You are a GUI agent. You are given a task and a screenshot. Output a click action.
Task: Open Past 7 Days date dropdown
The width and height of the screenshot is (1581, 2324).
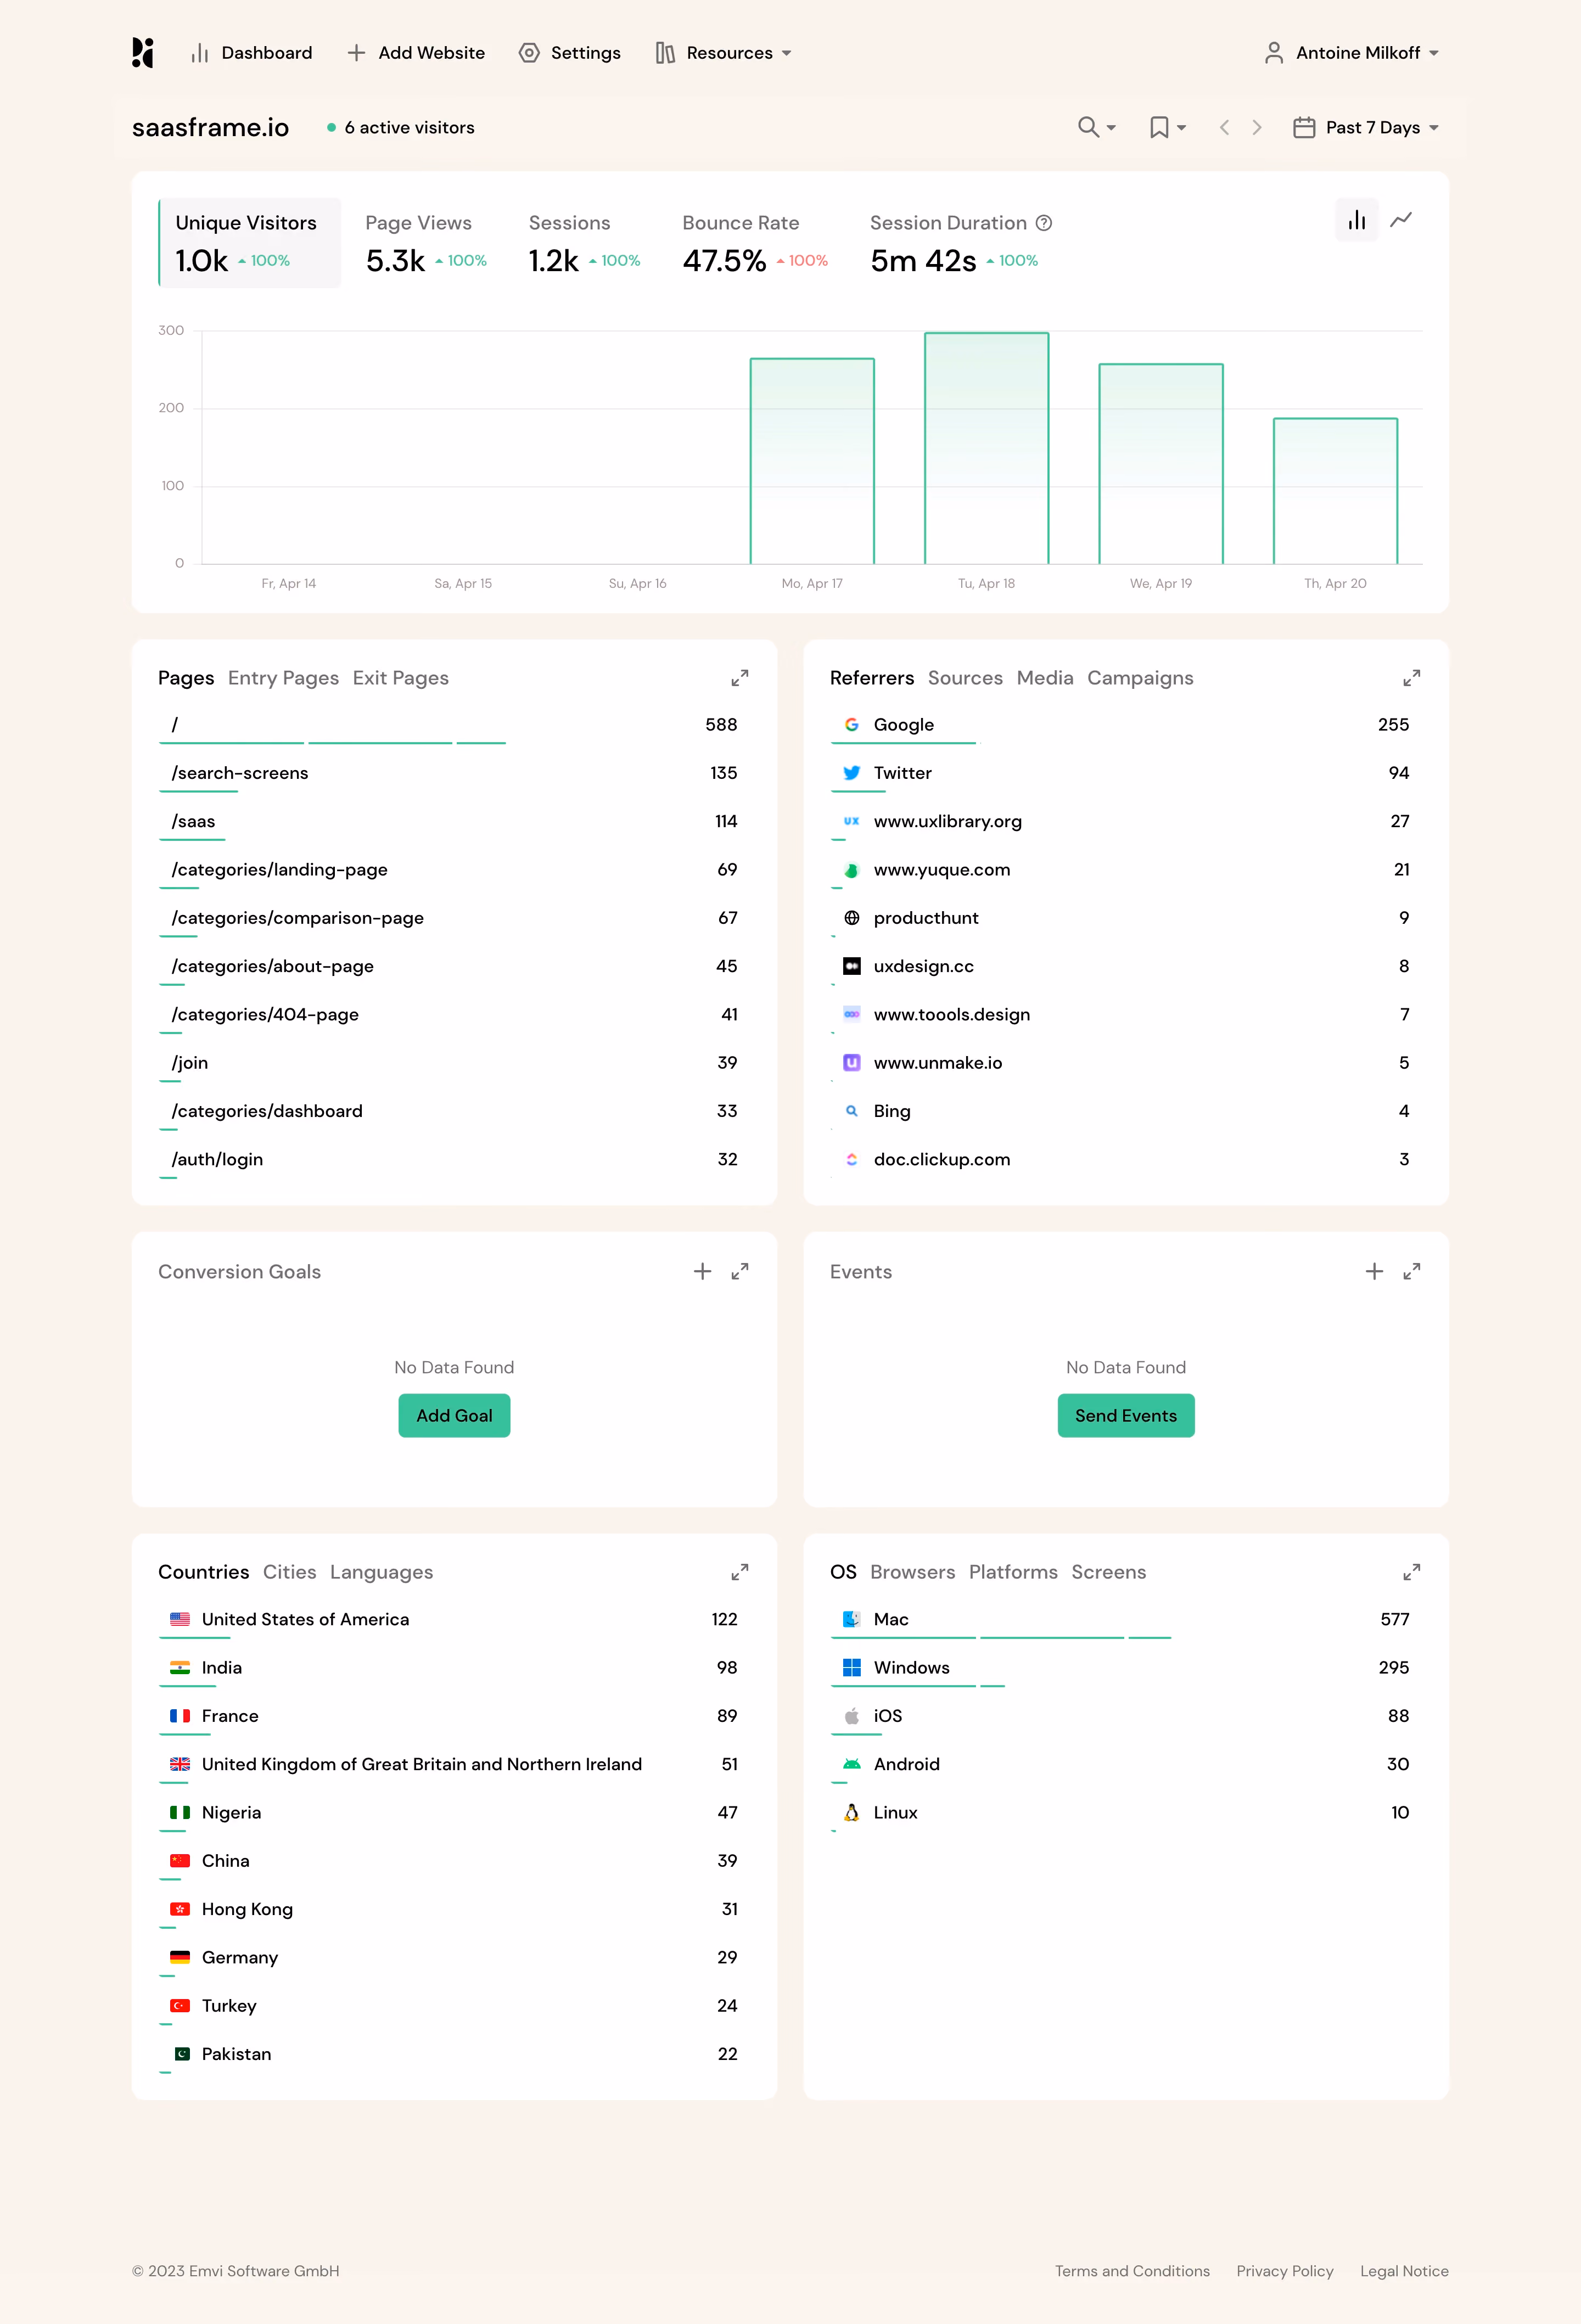point(1365,127)
